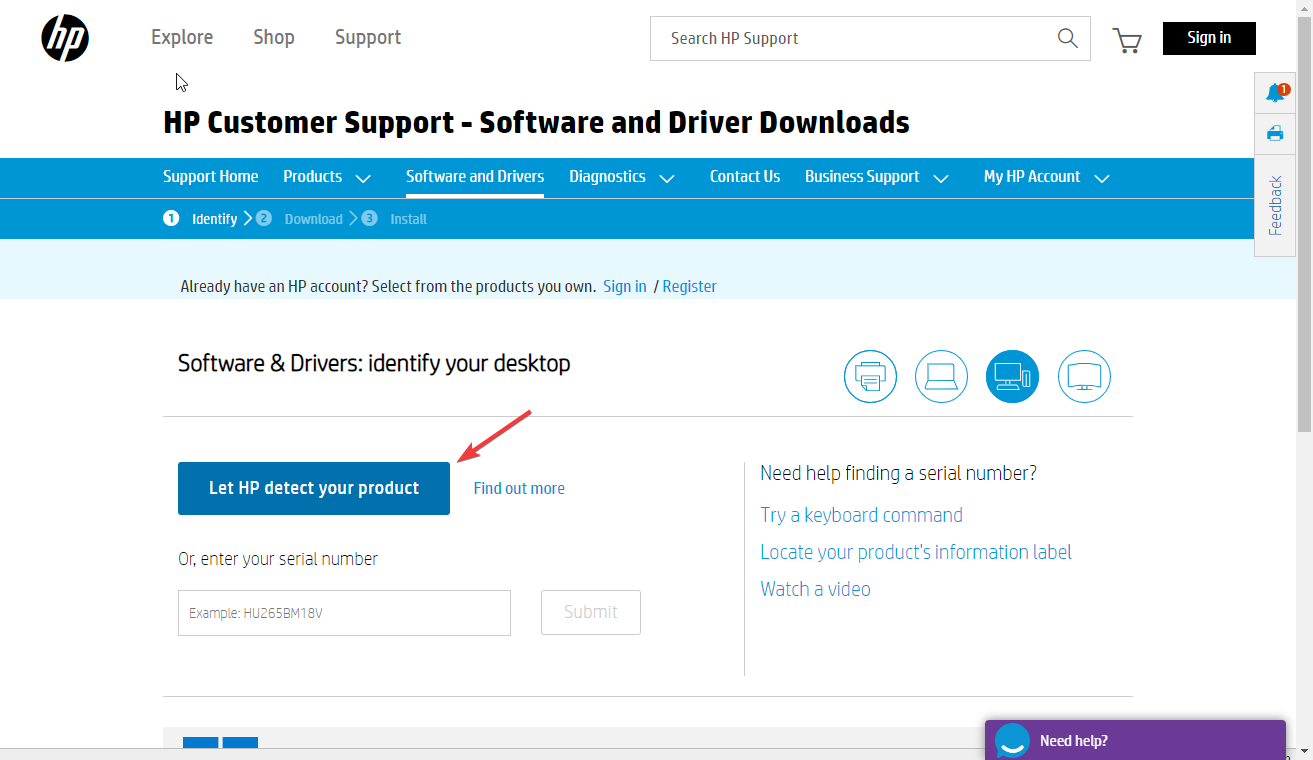Open the notifications bell
1313x760 pixels.
pyautogui.click(x=1275, y=93)
